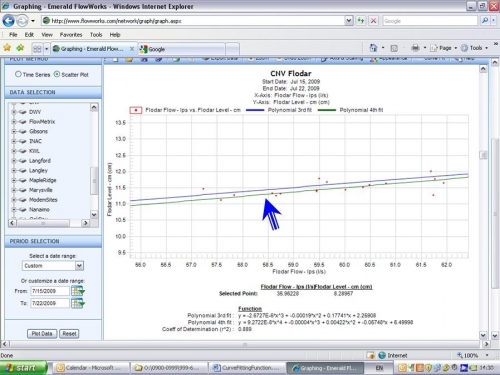
Task: Click the system tray clock showing 14:30
Action: [486, 368]
